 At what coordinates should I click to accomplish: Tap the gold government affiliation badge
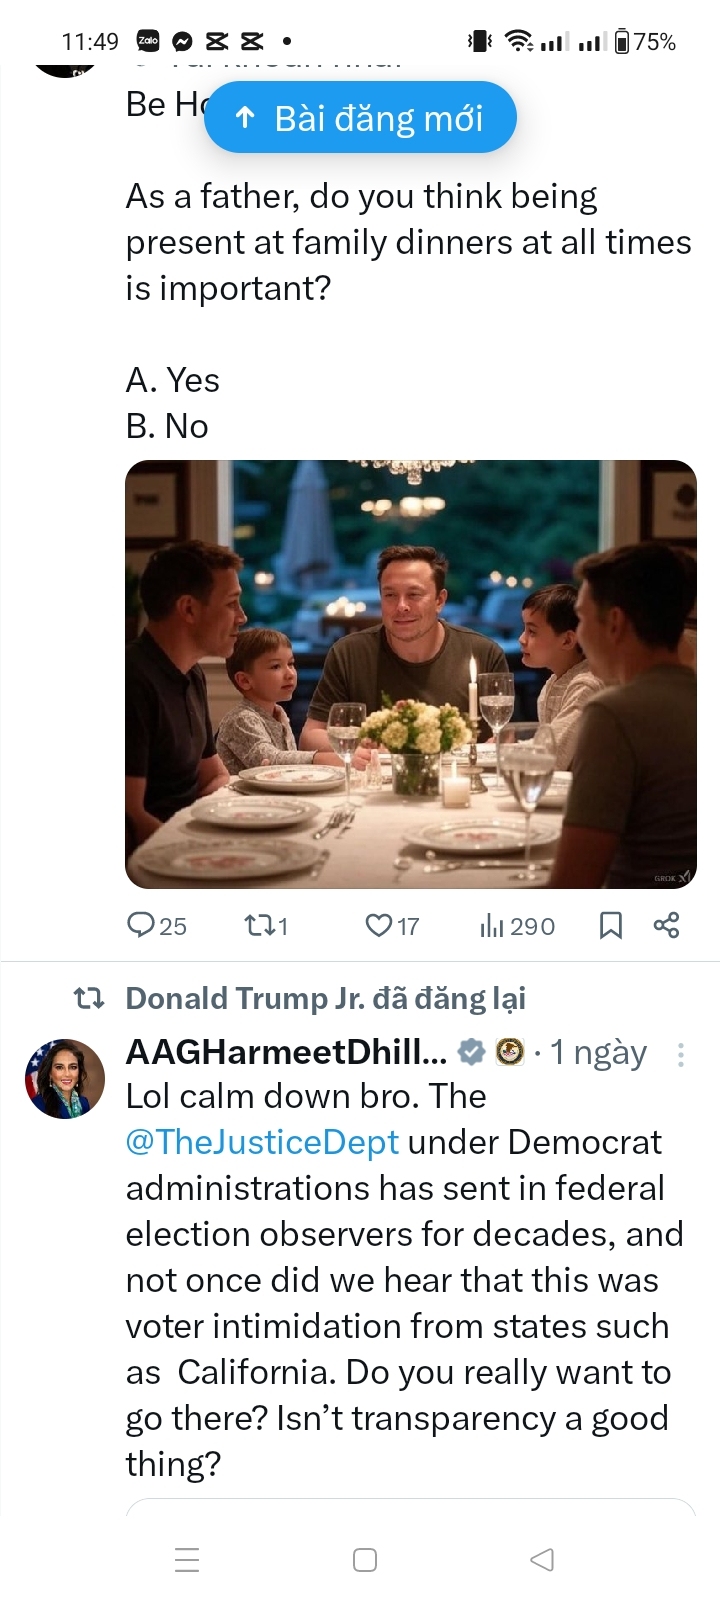click(x=510, y=1052)
